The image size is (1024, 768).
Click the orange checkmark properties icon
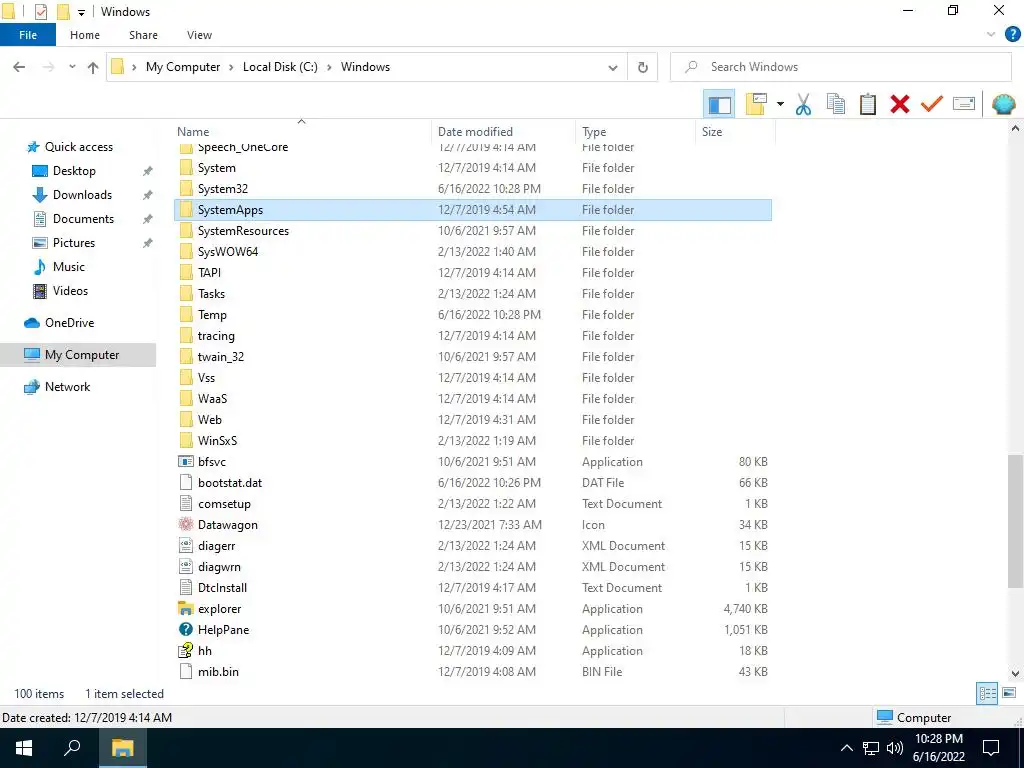[x=932, y=104]
